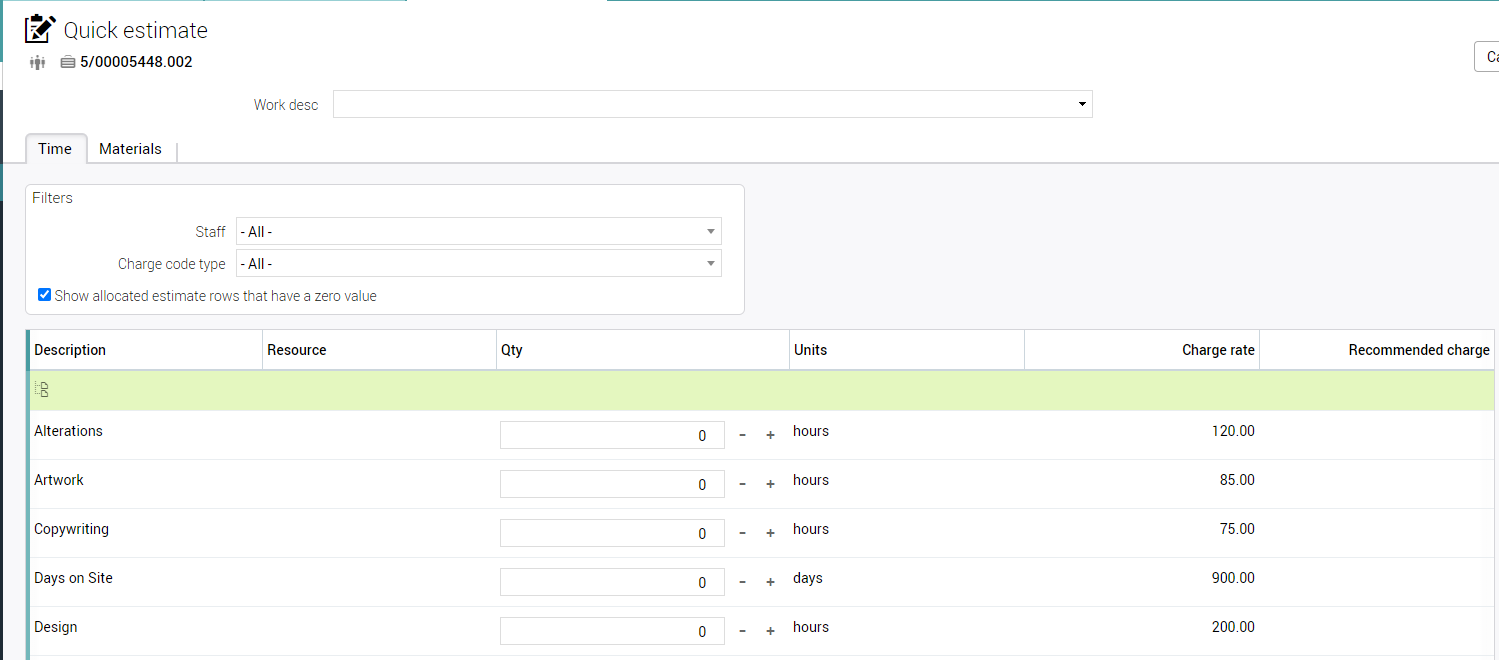Expand the Charge code type dropdown

coord(478,264)
